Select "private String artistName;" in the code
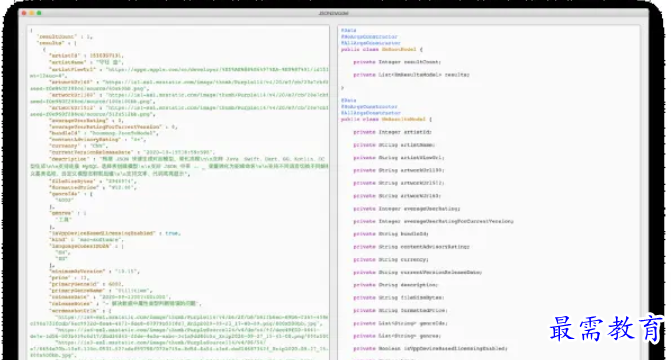Image resolution: width=671 pixels, height=360 pixels. coord(394,145)
